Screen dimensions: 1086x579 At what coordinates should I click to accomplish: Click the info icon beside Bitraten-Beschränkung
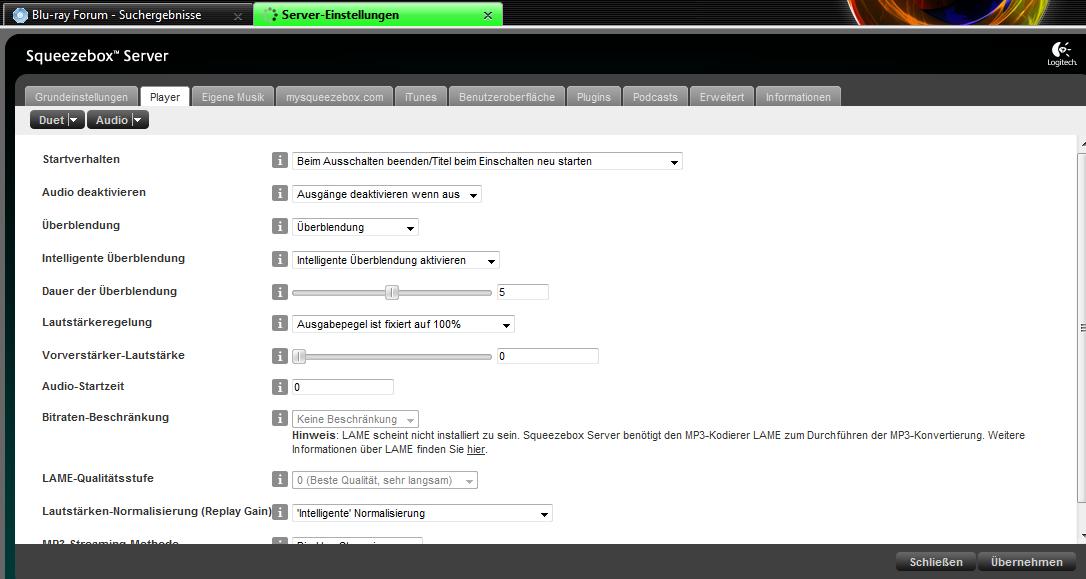280,419
